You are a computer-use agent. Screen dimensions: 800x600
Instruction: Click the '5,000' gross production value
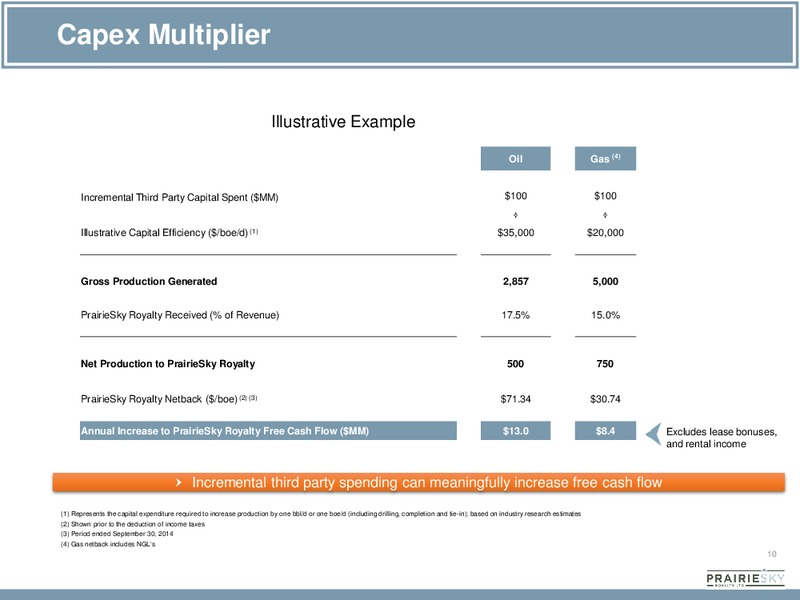[x=605, y=281]
